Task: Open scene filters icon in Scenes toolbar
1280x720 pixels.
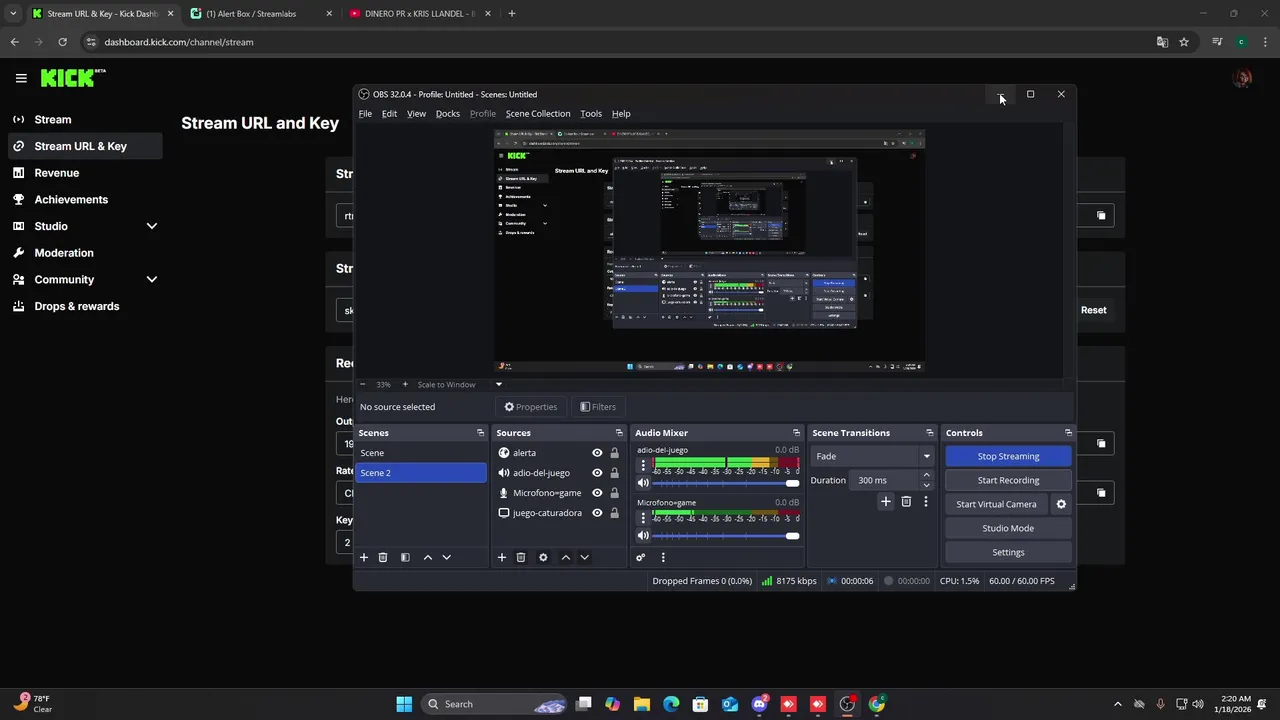Action: point(405,557)
